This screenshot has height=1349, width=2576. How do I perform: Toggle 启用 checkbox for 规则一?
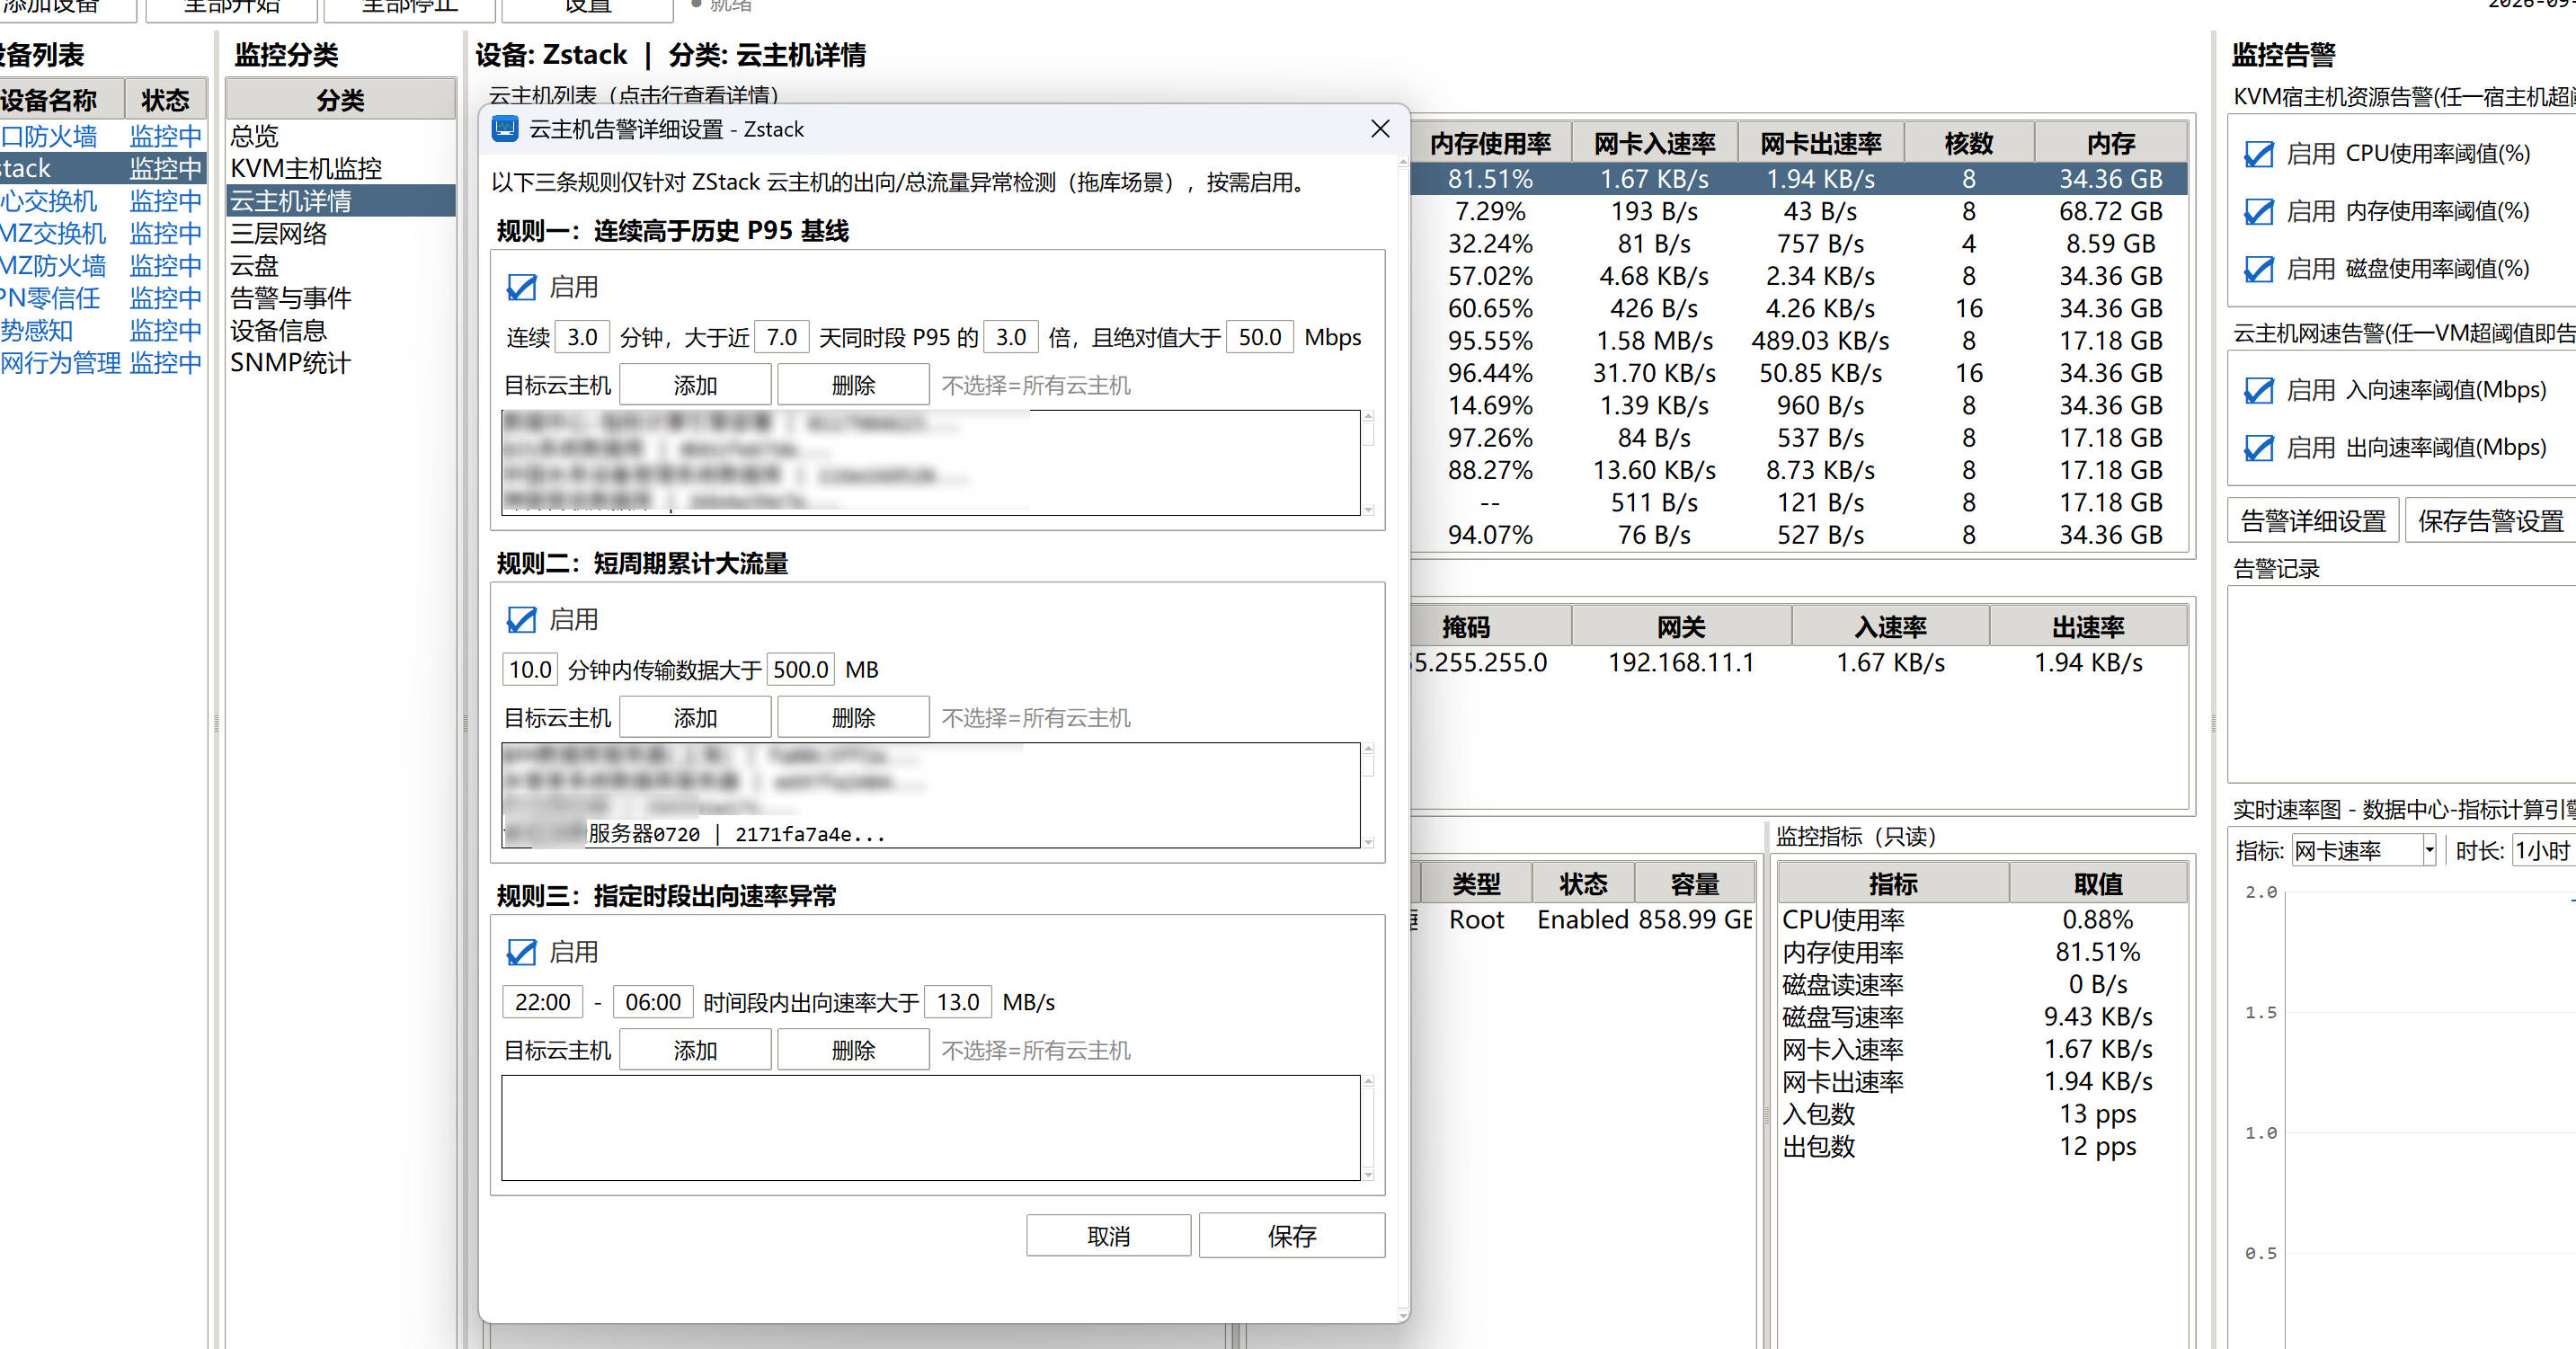click(521, 287)
